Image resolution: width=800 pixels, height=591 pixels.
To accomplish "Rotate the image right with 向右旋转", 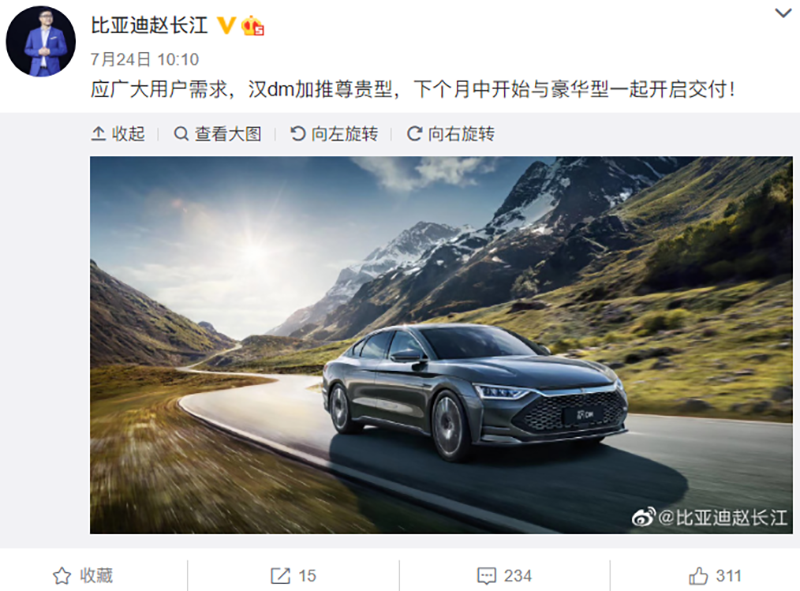I will (x=451, y=134).
